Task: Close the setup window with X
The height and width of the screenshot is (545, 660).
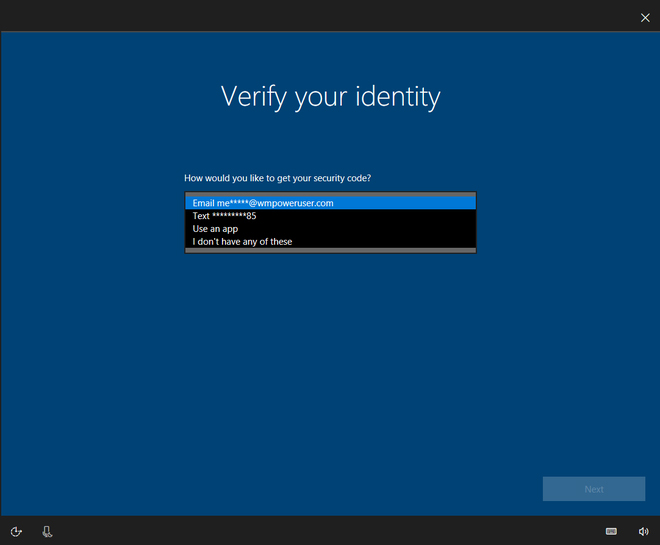Action: click(645, 16)
